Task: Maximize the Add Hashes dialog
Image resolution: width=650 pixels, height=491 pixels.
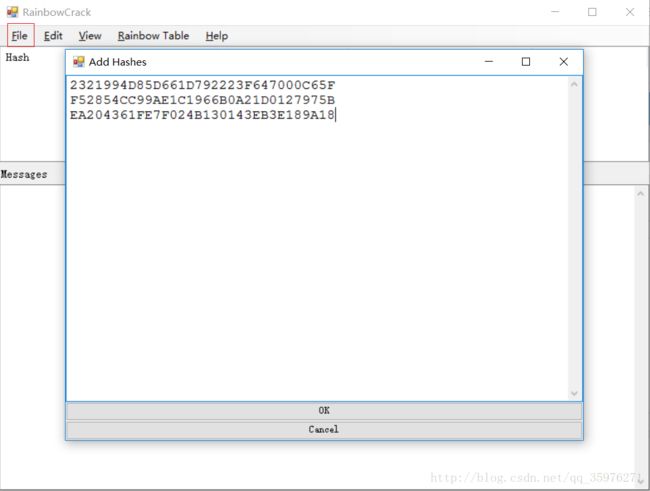Action: pyautogui.click(x=526, y=62)
